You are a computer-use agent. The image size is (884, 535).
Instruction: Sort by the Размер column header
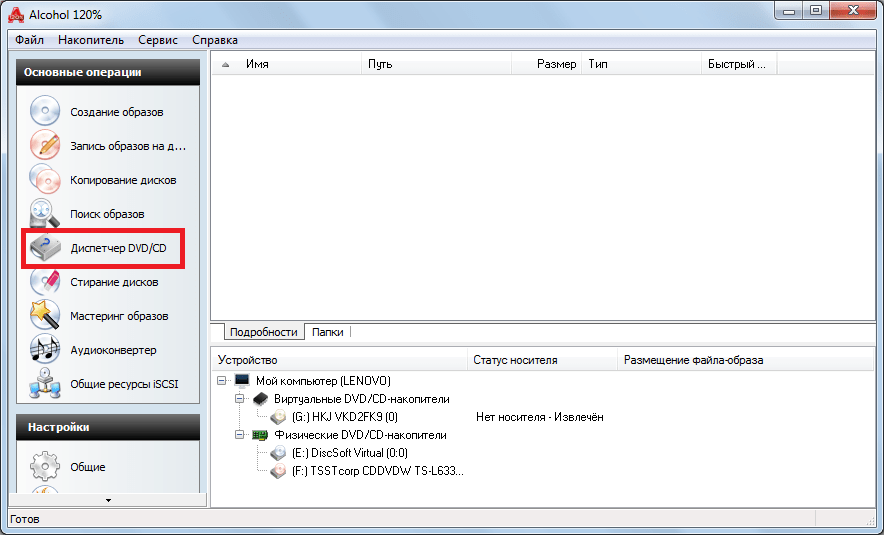tap(546, 64)
